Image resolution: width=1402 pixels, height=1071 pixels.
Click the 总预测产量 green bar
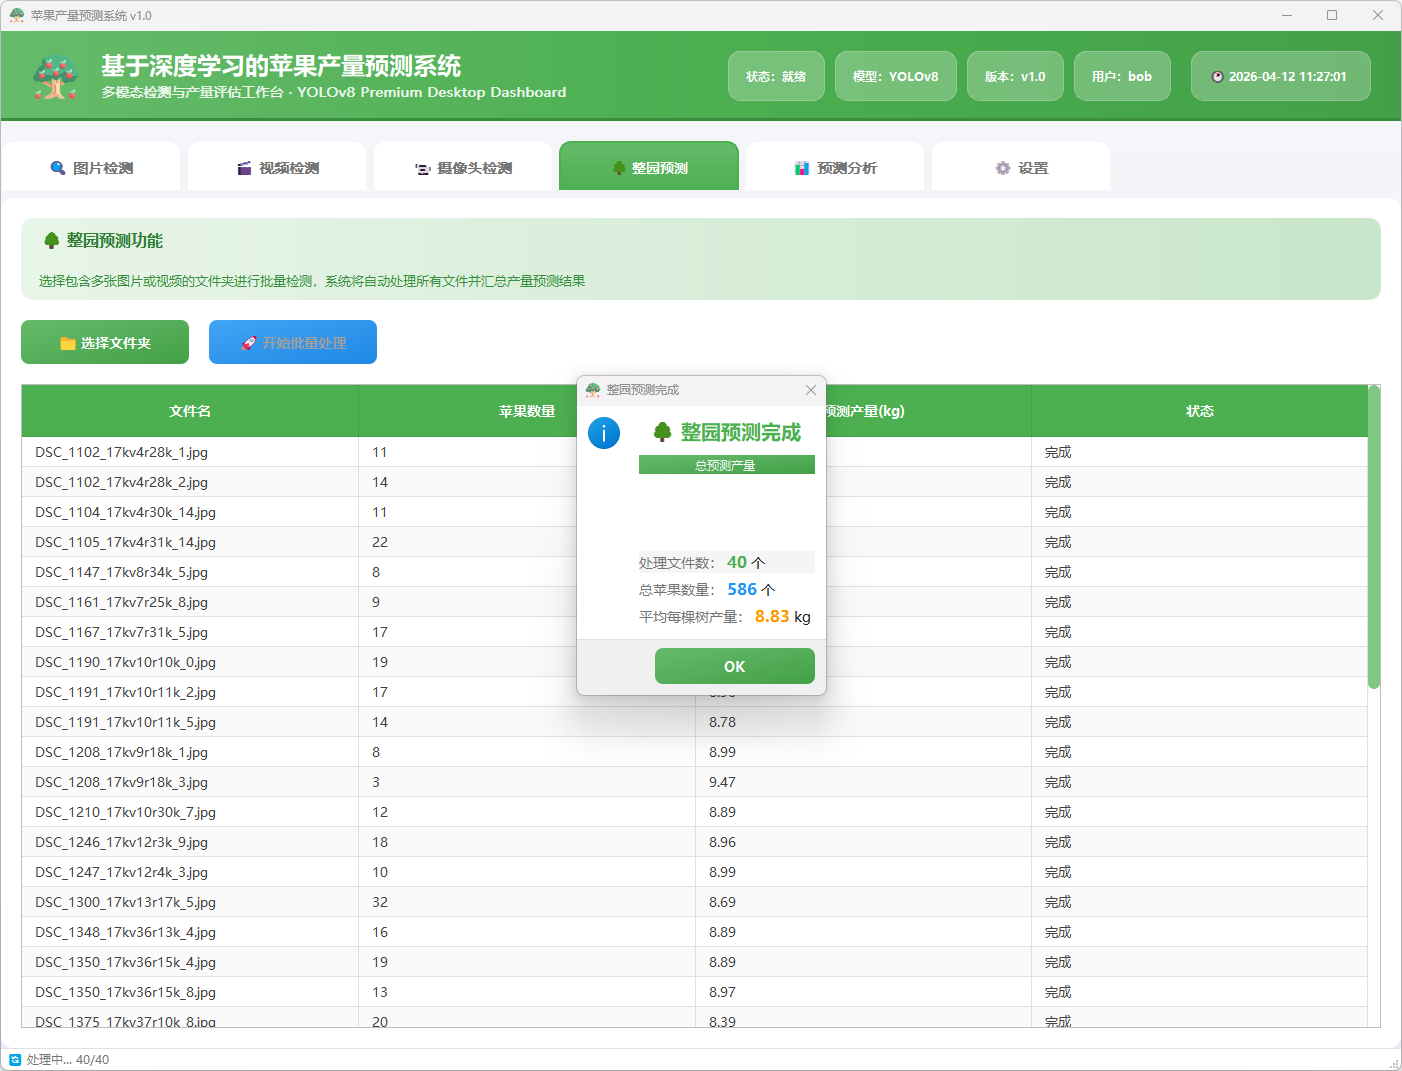[726, 465]
